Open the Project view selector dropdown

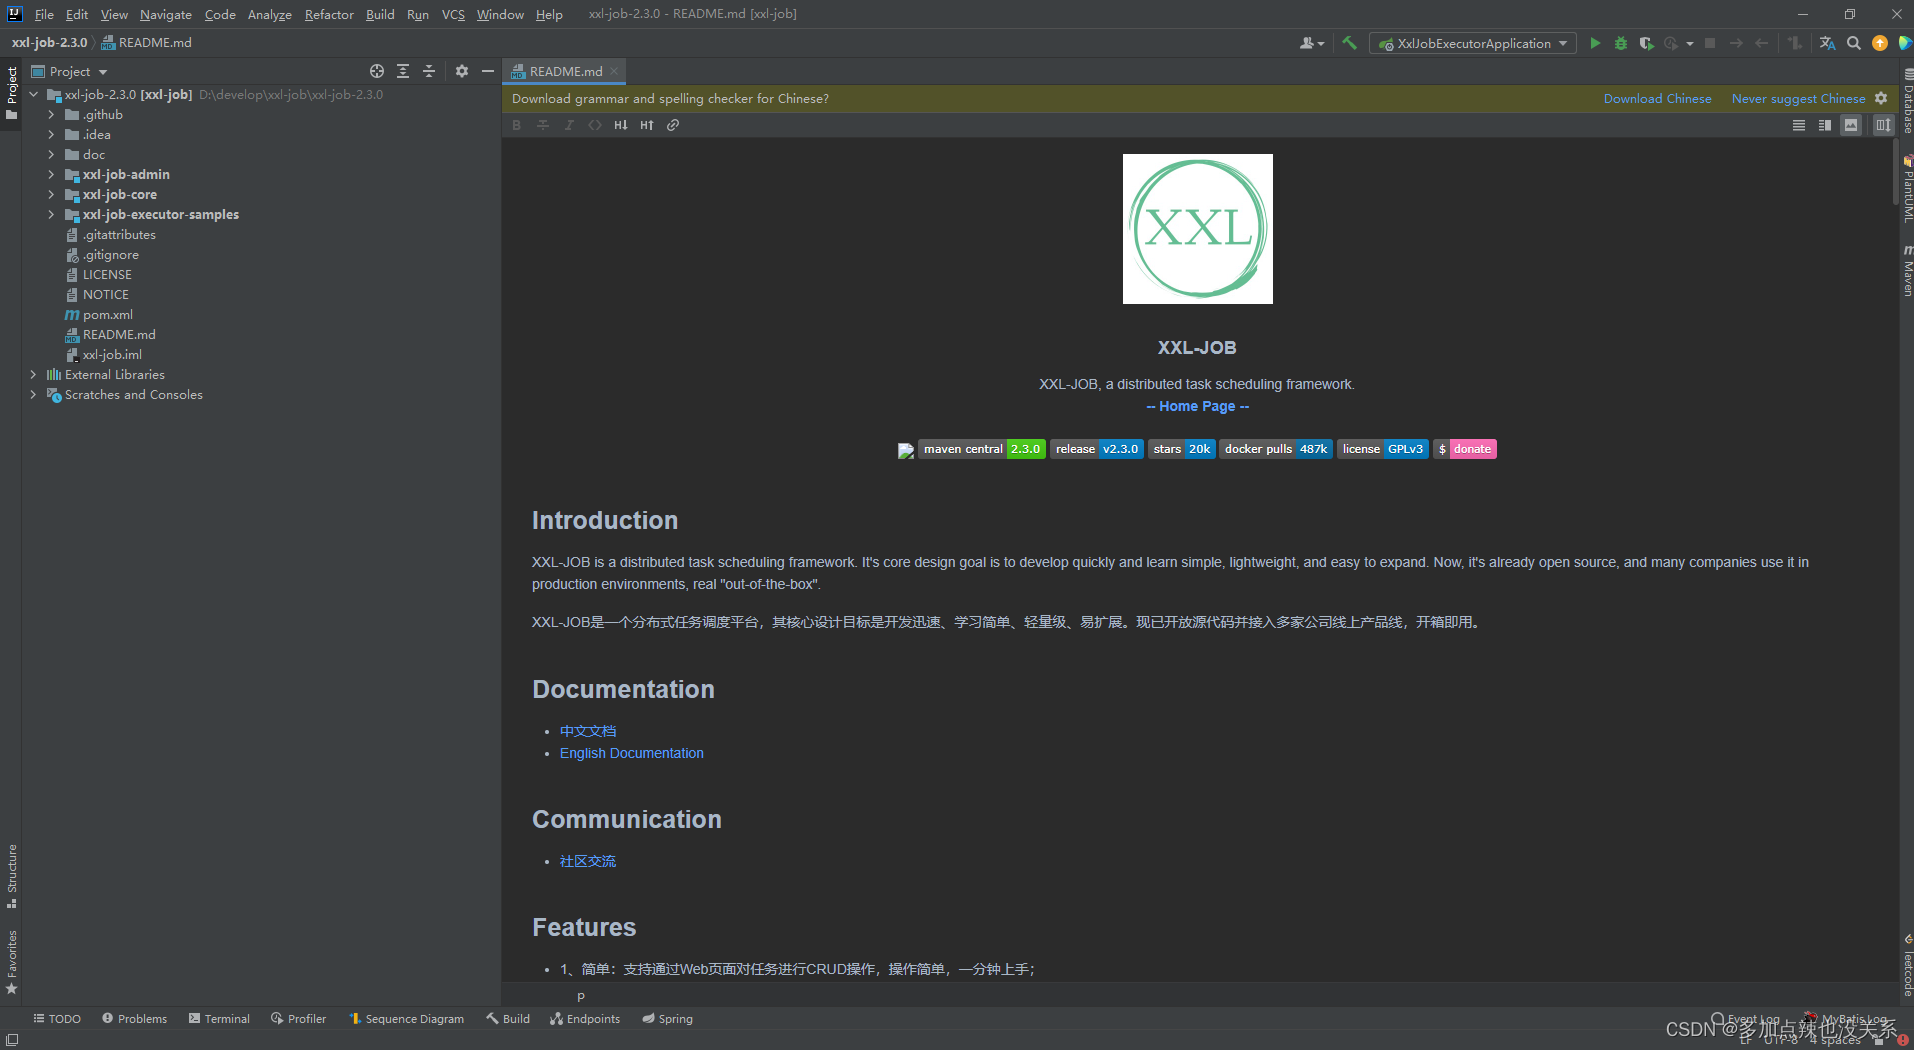[69, 71]
